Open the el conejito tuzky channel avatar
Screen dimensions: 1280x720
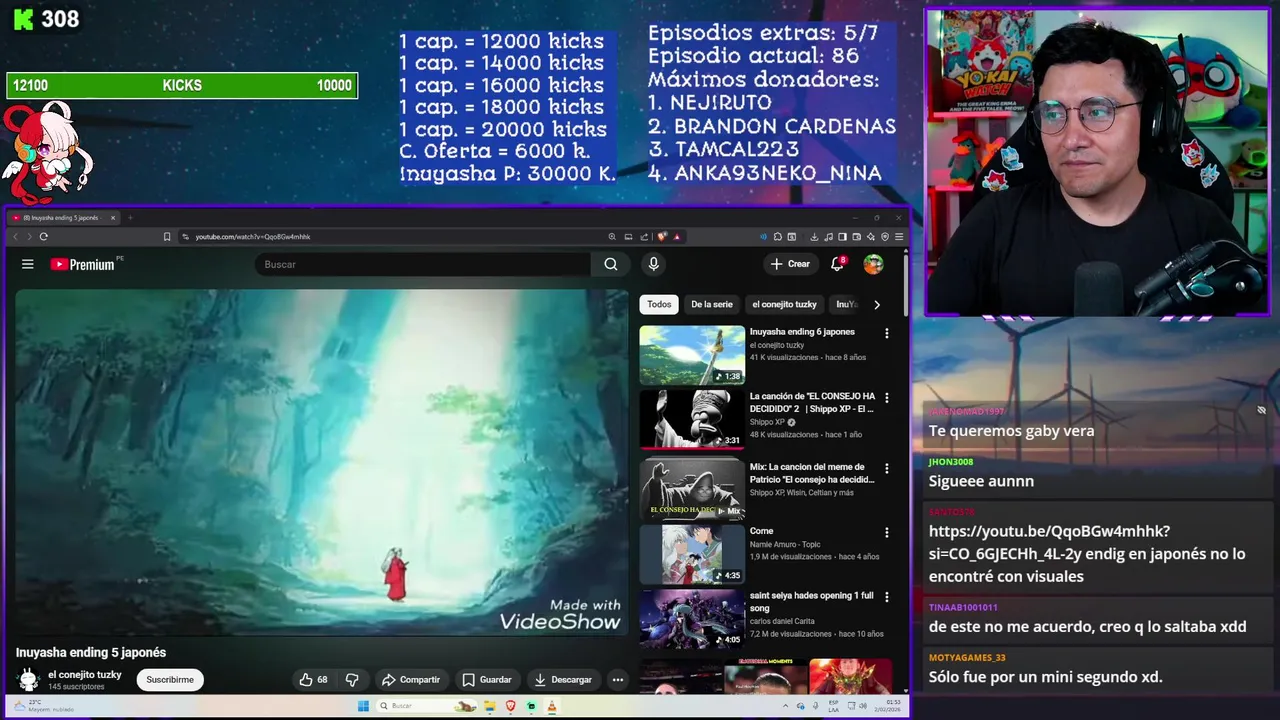pos(28,680)
